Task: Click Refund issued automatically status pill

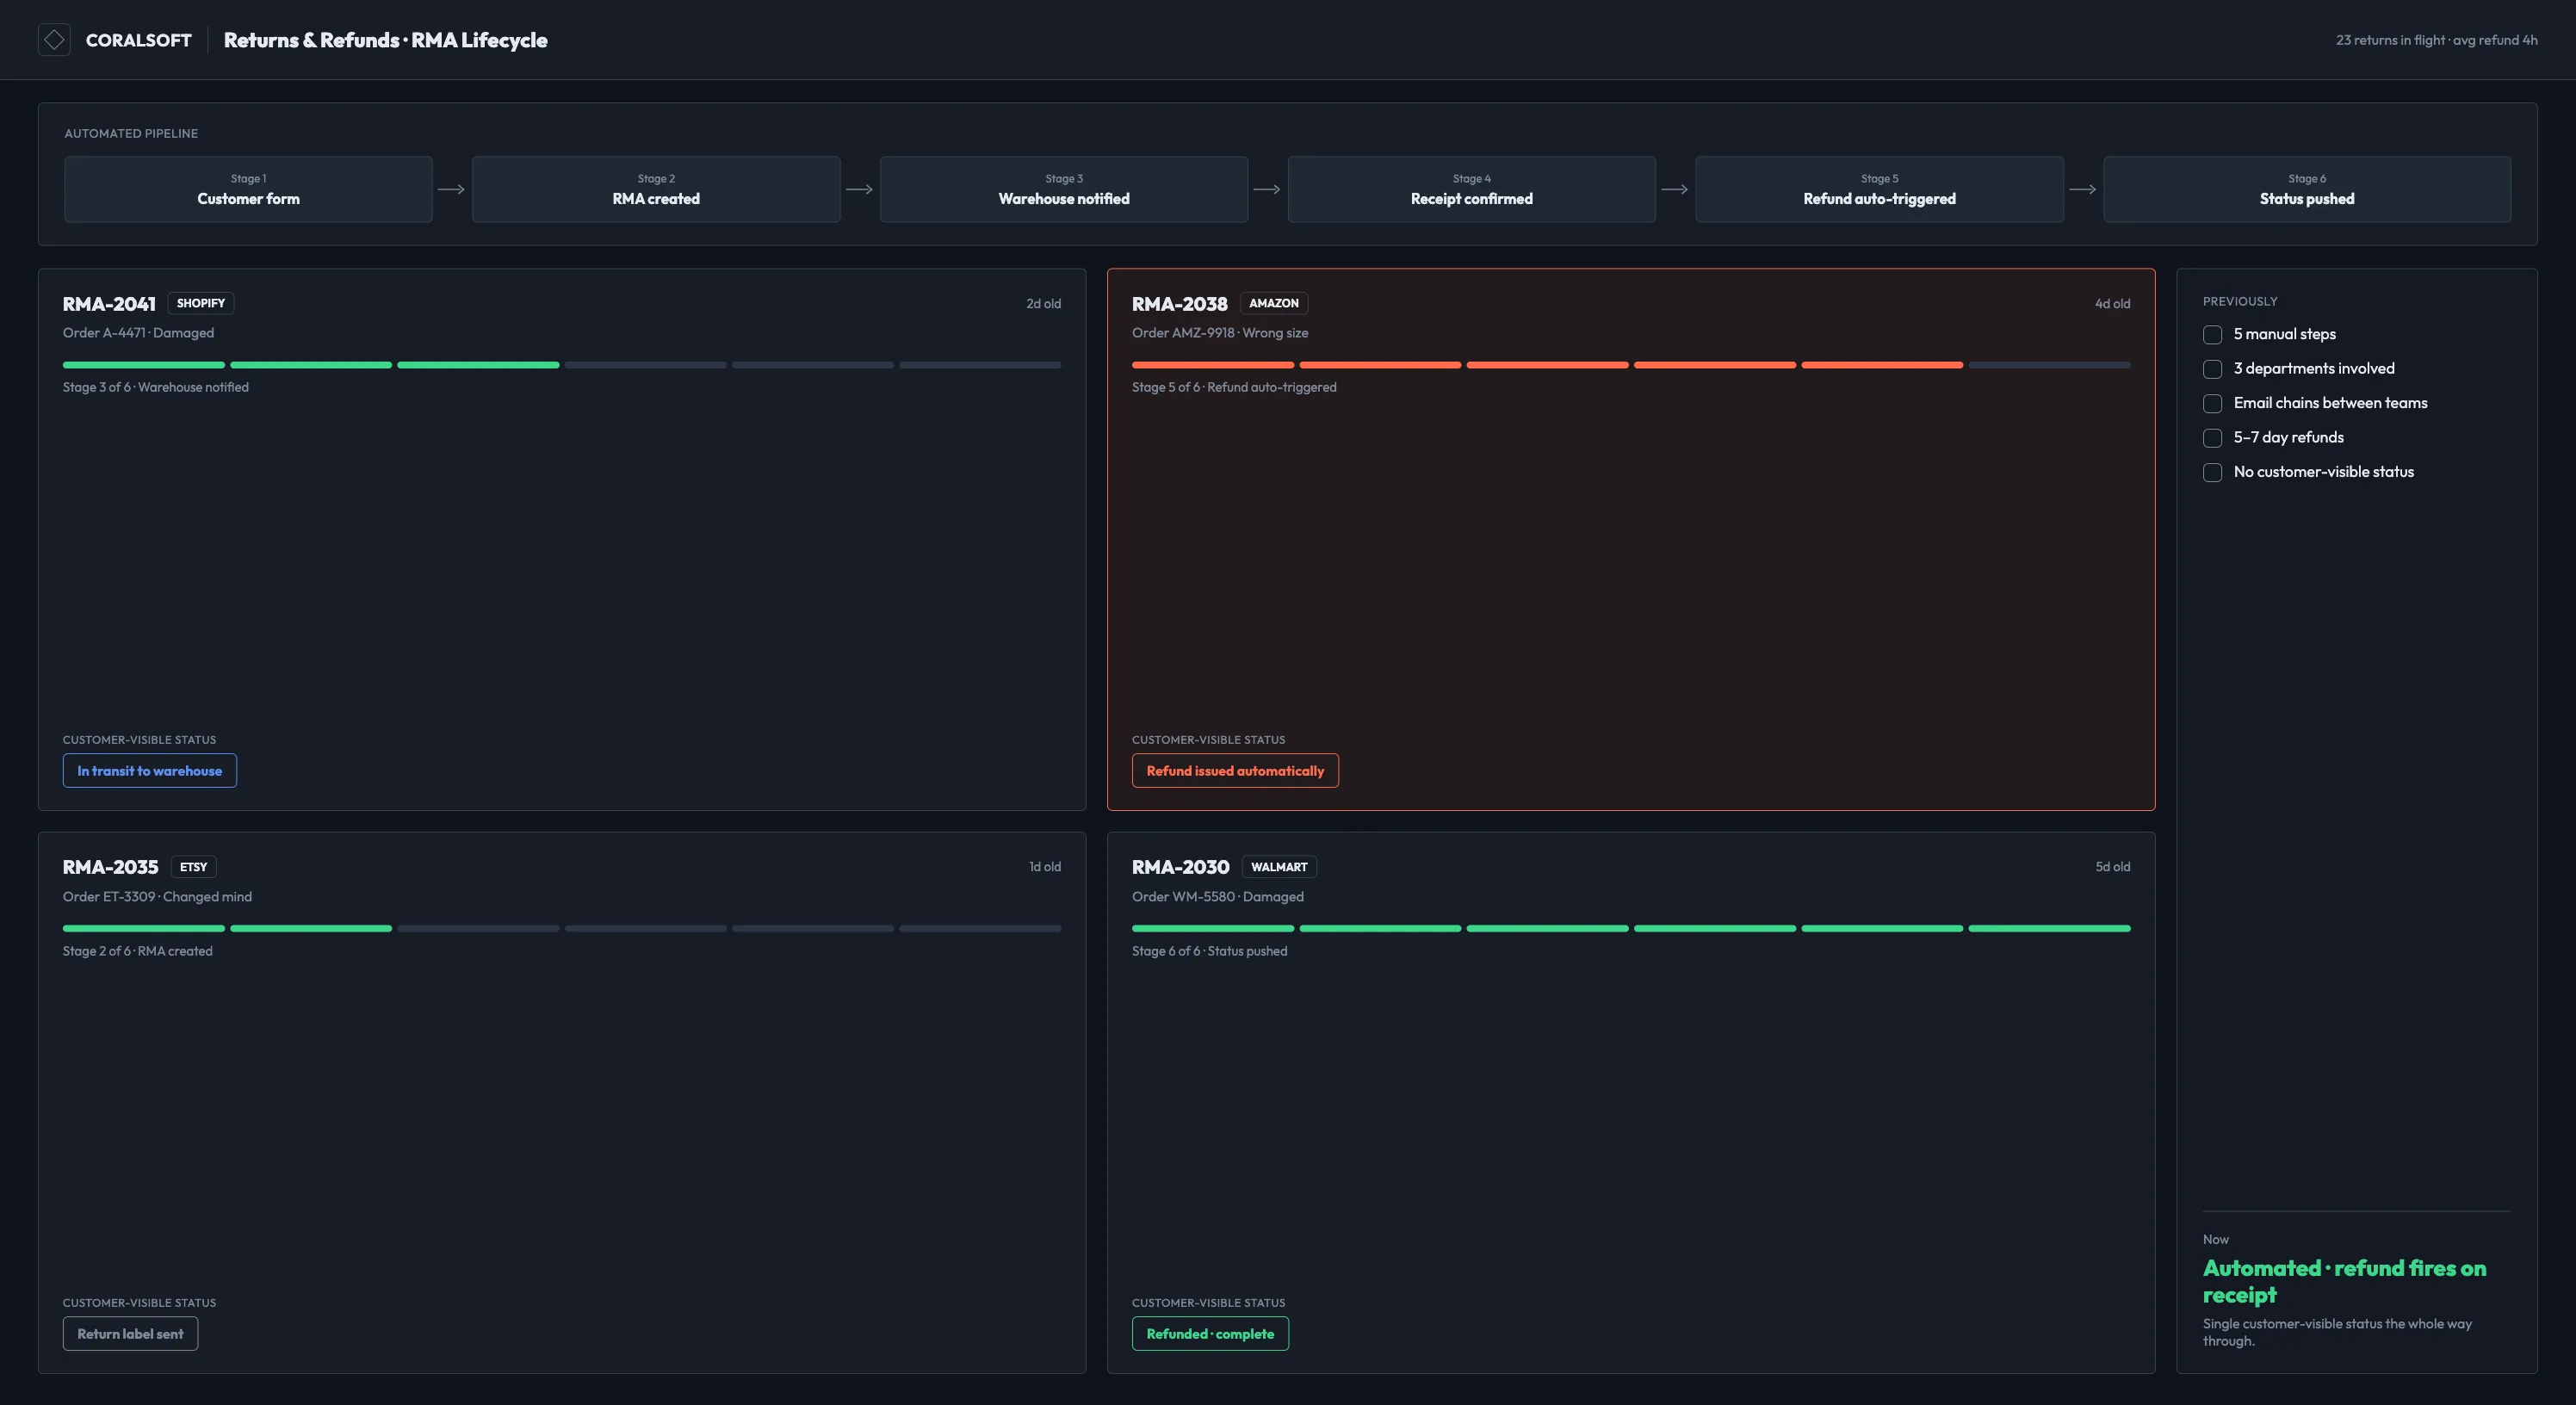Action: 1235,770
